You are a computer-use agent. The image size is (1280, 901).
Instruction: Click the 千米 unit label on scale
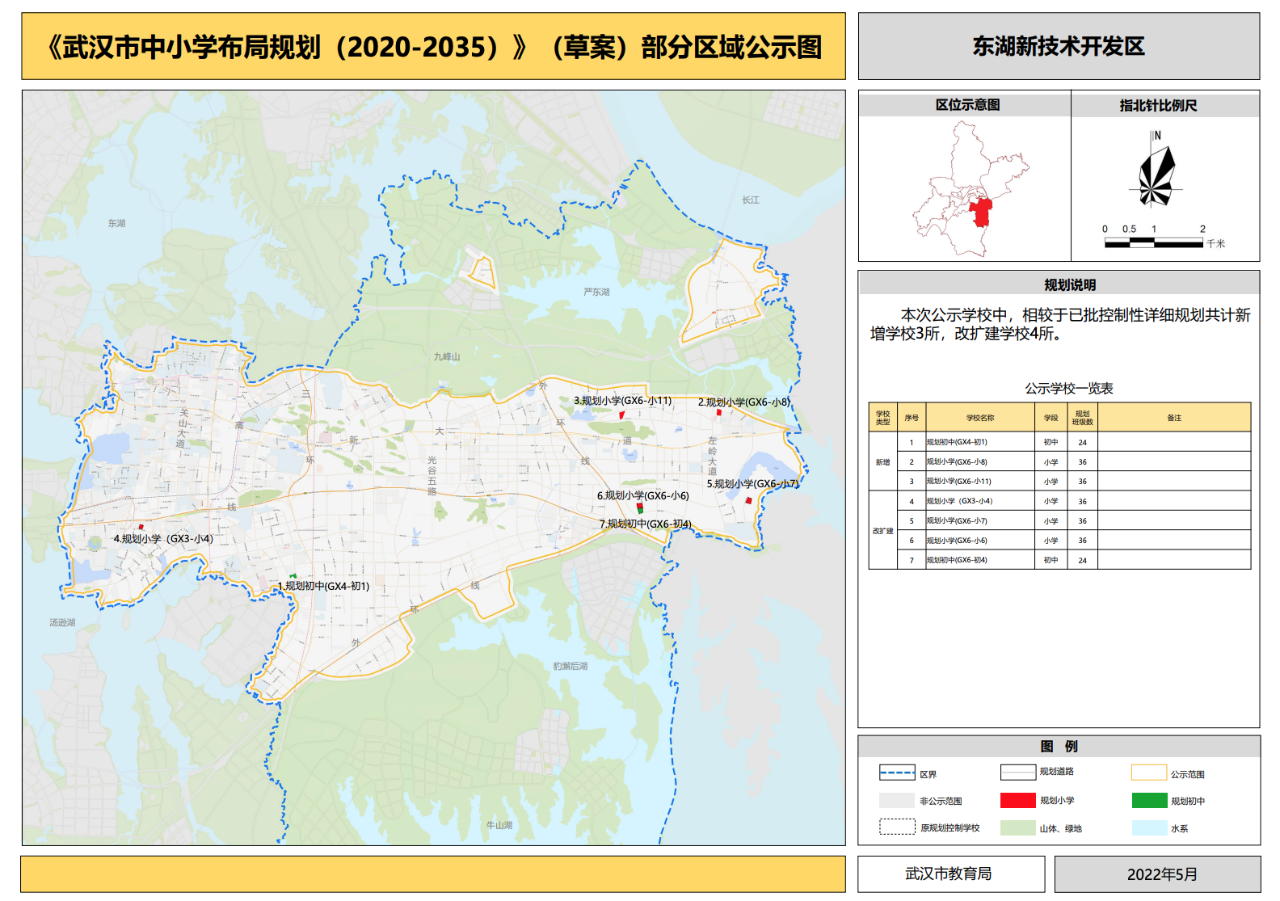(x=1215, y=243)
